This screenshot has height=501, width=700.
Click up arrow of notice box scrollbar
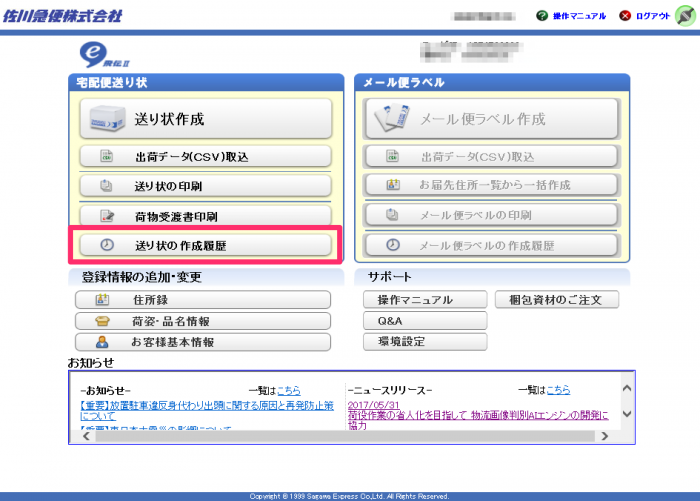coord(627,388)
